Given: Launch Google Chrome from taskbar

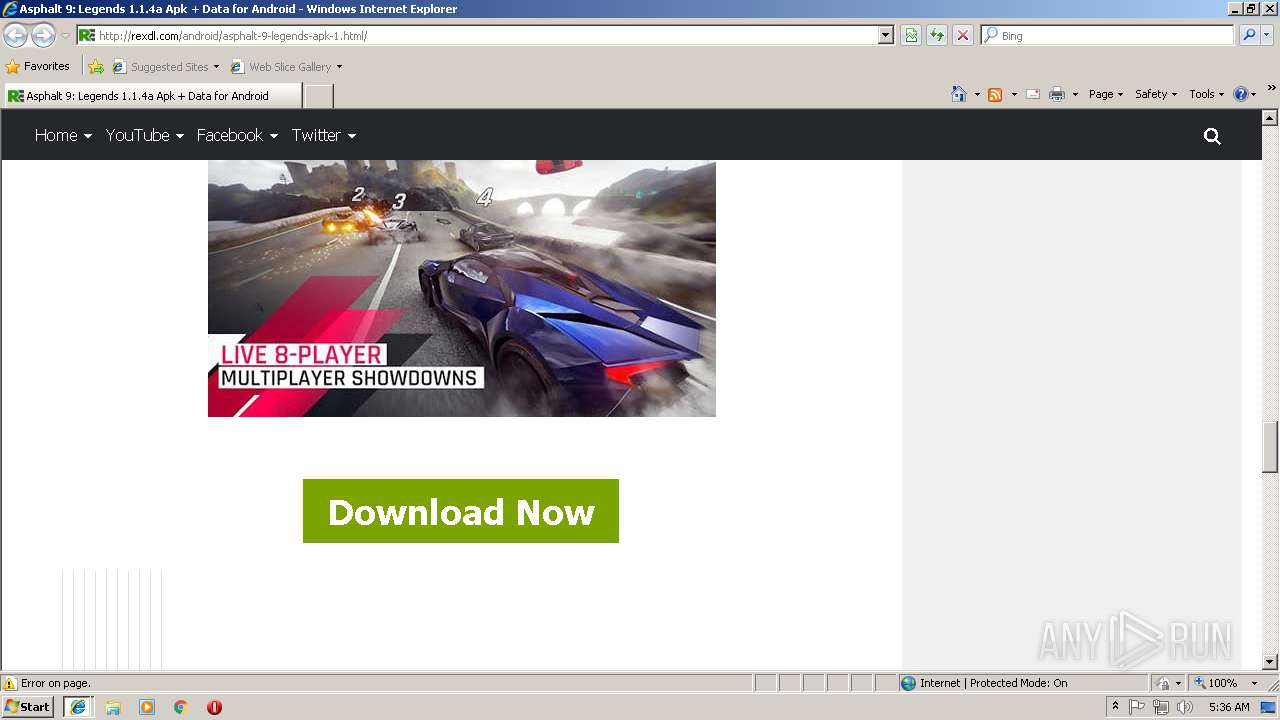Looking at the screenshot, I should (180, 707).
